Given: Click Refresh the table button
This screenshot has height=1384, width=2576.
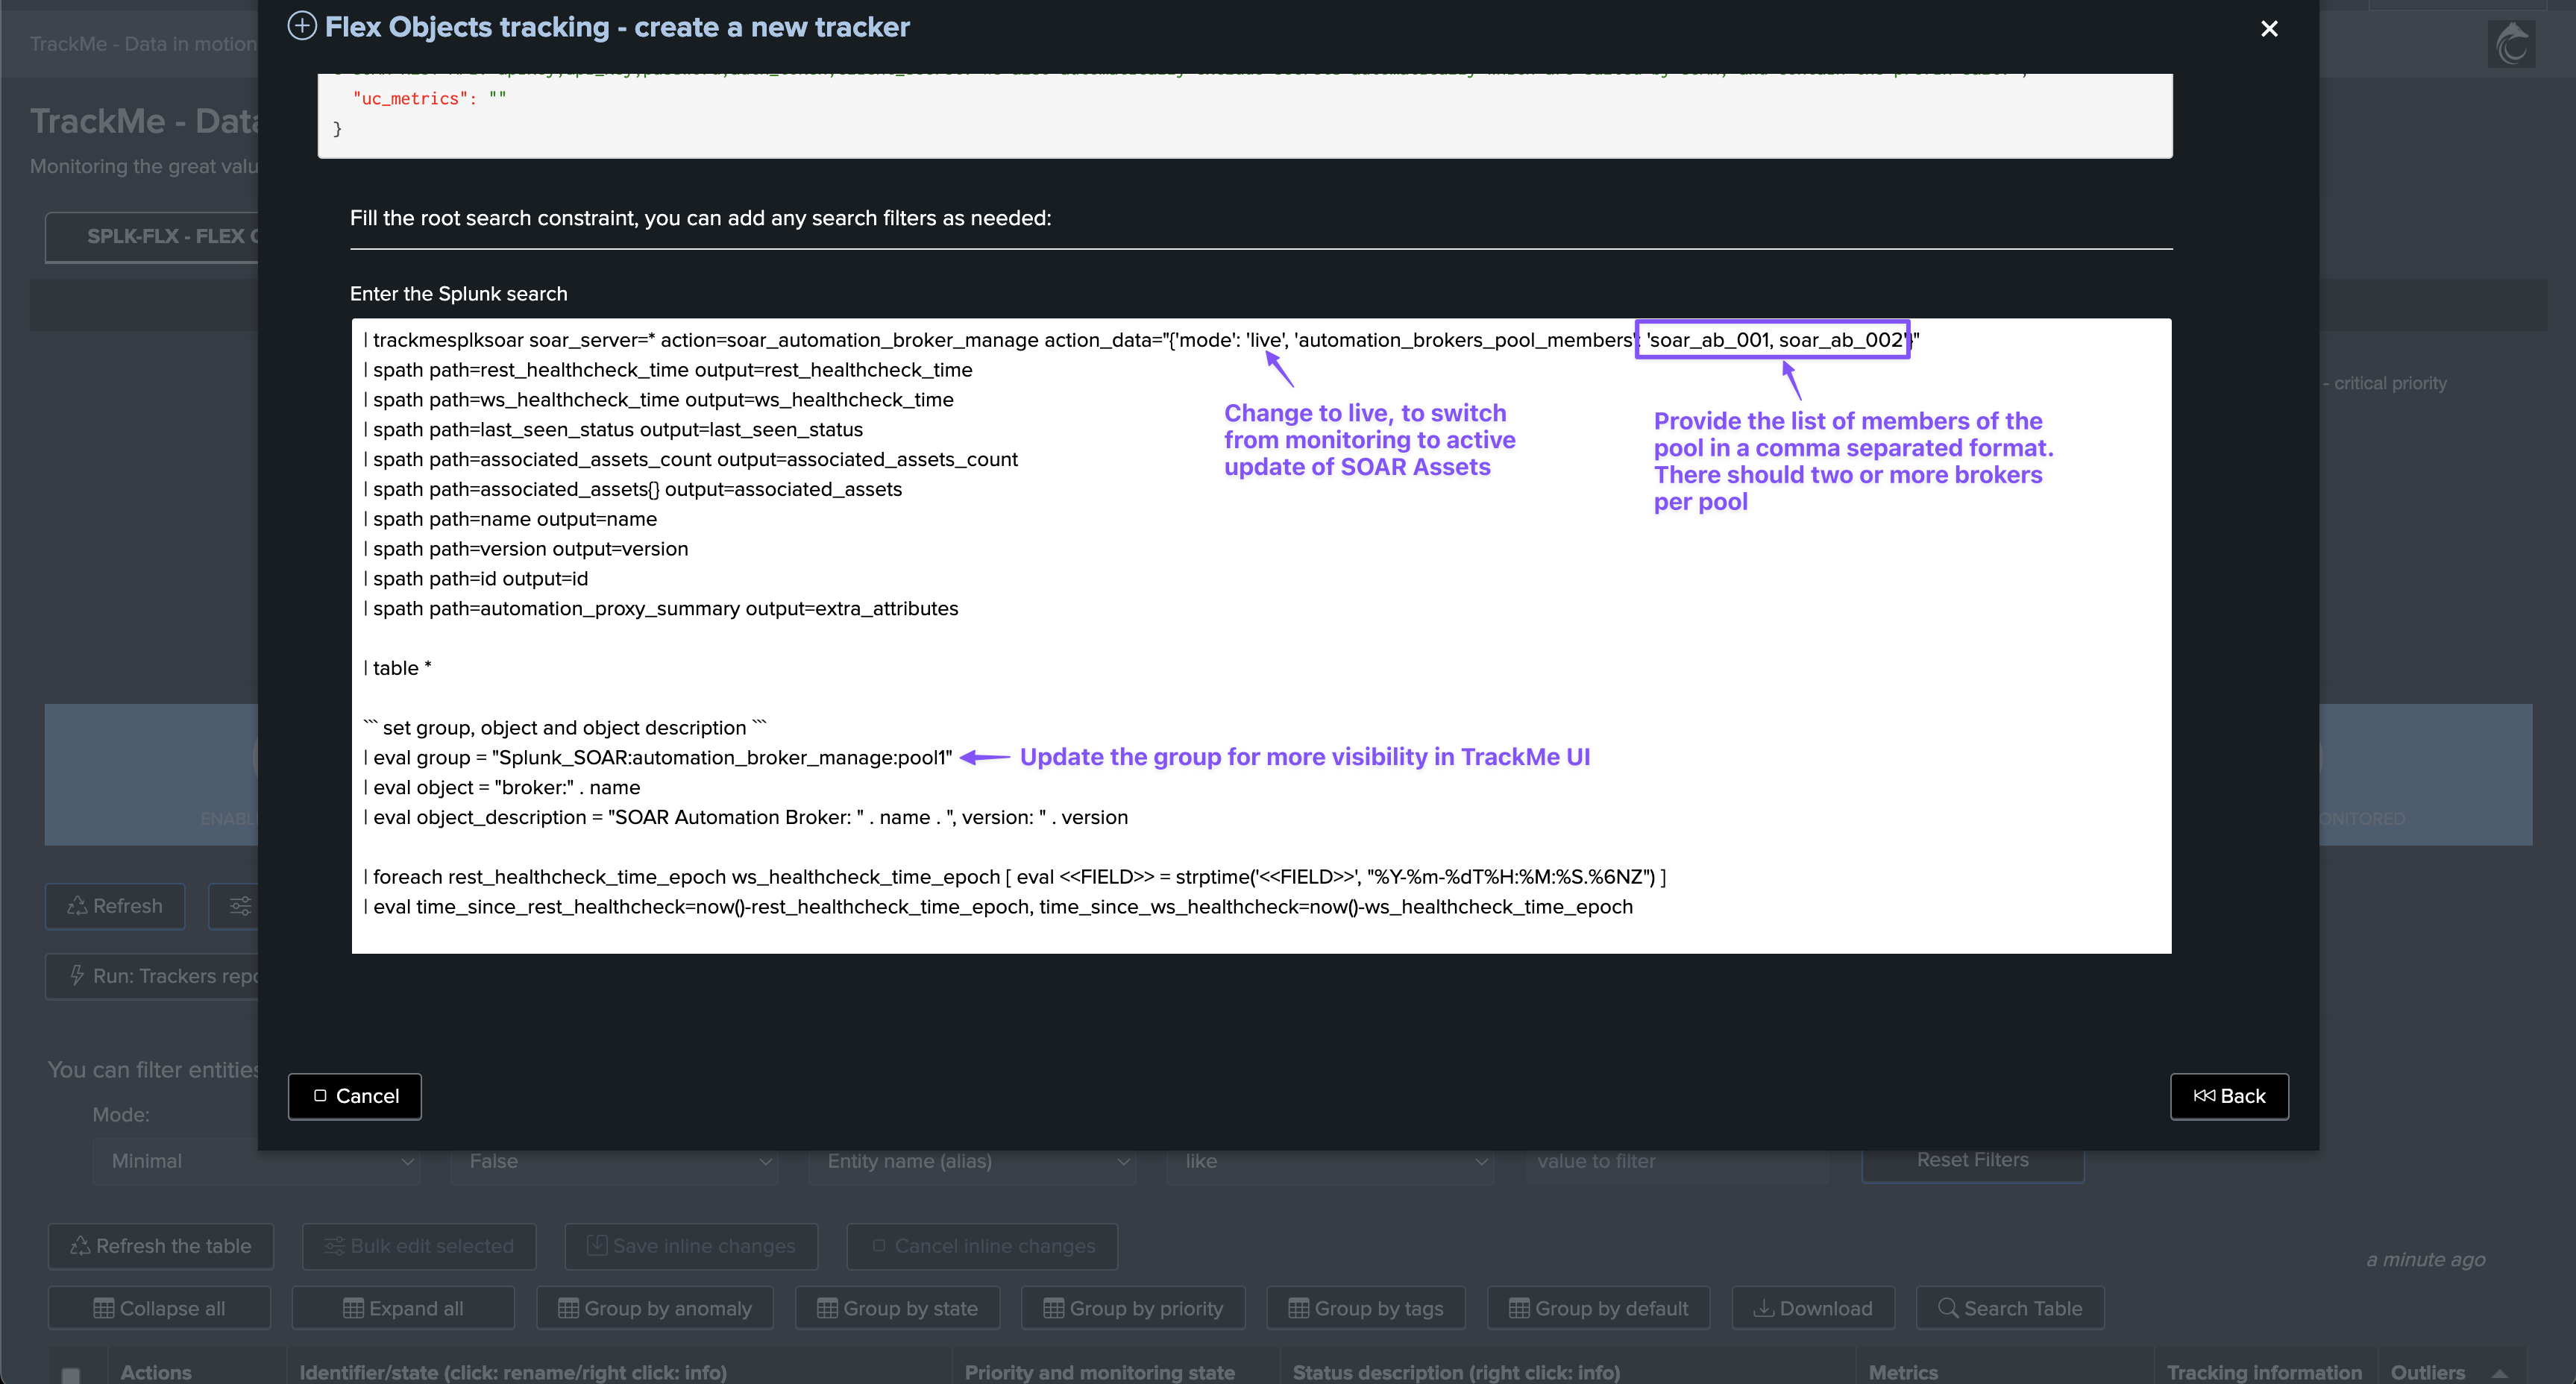Looking at the screenshot, I should click(x=161, y=1246).
